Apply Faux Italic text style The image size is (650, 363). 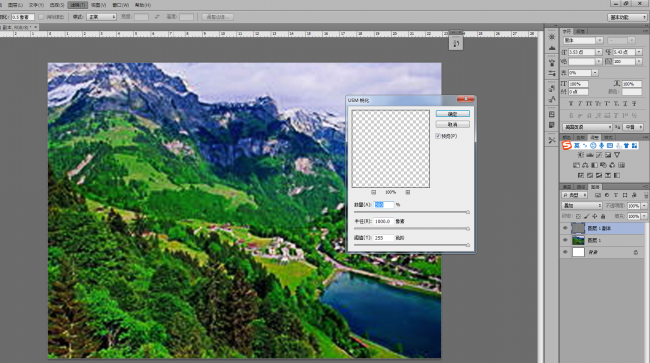tap(580, 104)
